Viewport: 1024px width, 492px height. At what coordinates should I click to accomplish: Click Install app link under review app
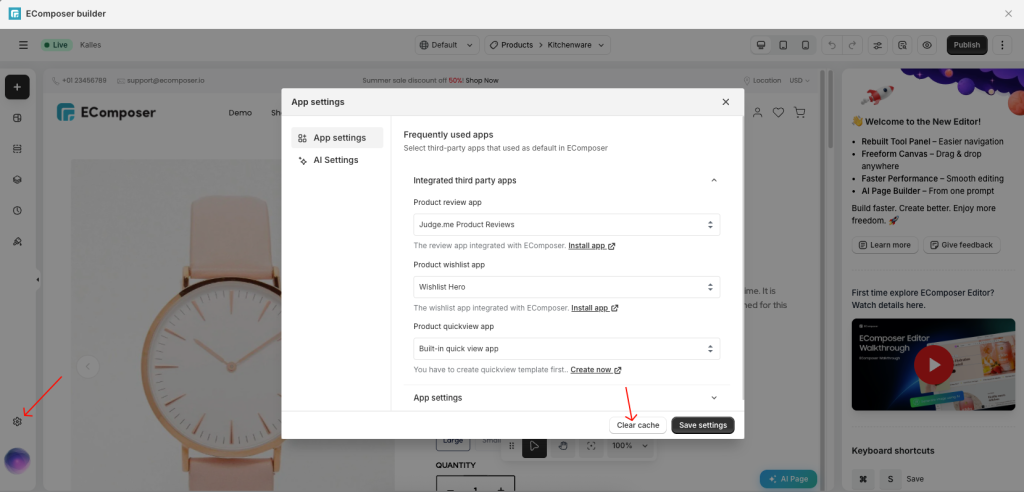click(x=592, y=246)
